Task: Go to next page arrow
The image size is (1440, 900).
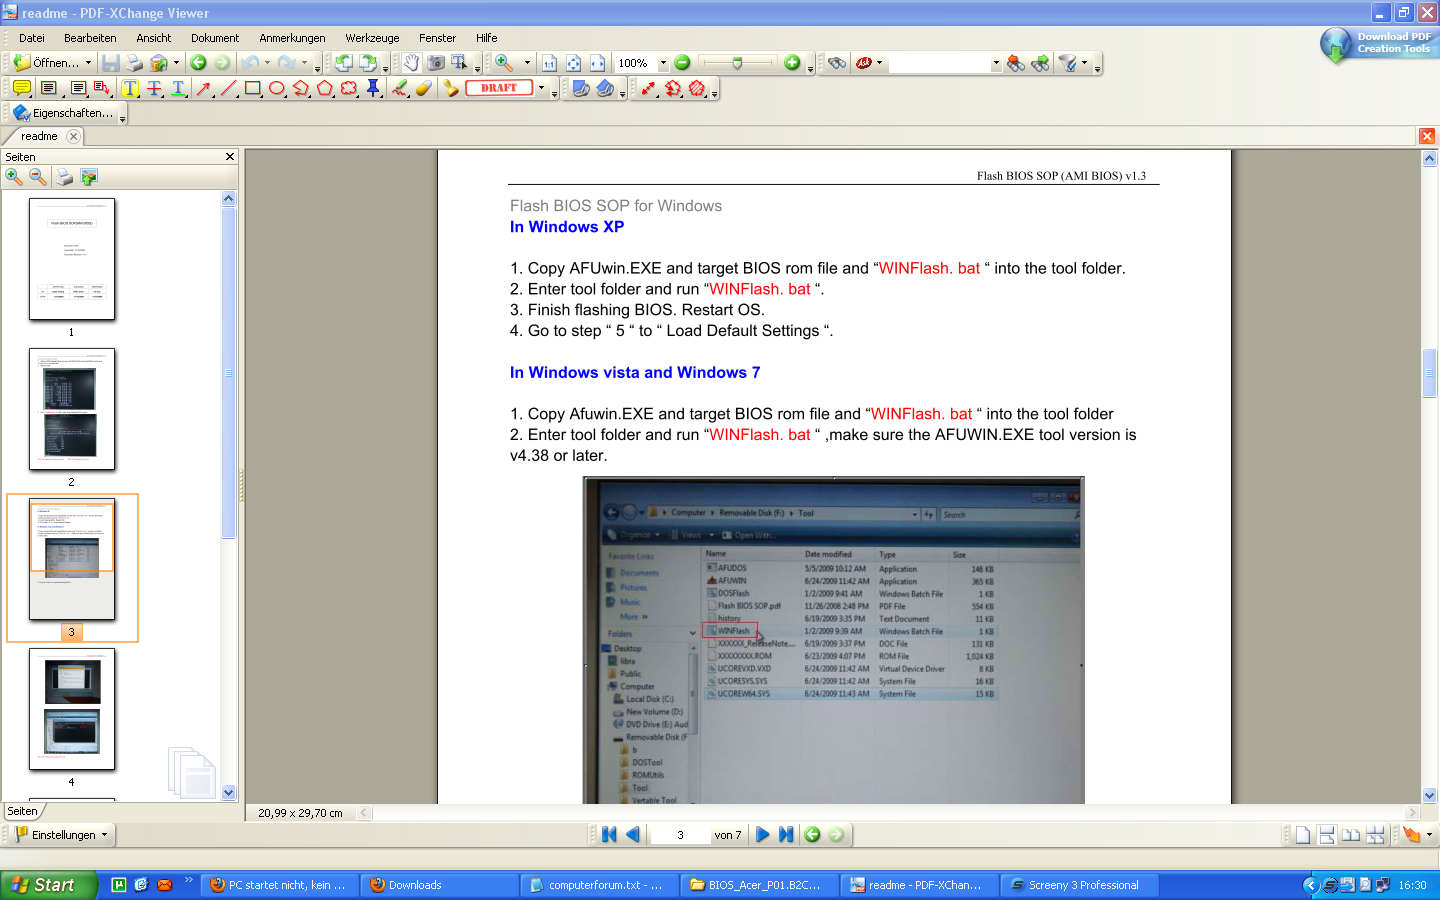Action: [x=763, y=835]
